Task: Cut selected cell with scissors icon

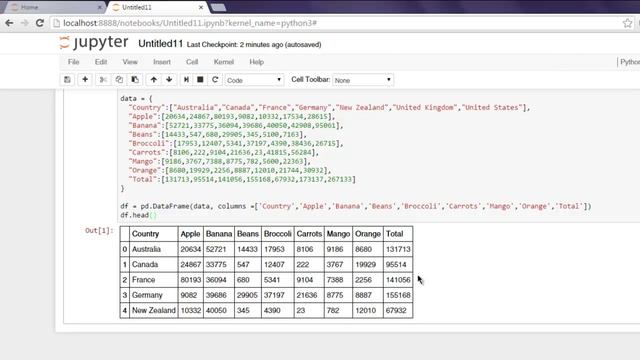Action: tap(103, 80)
